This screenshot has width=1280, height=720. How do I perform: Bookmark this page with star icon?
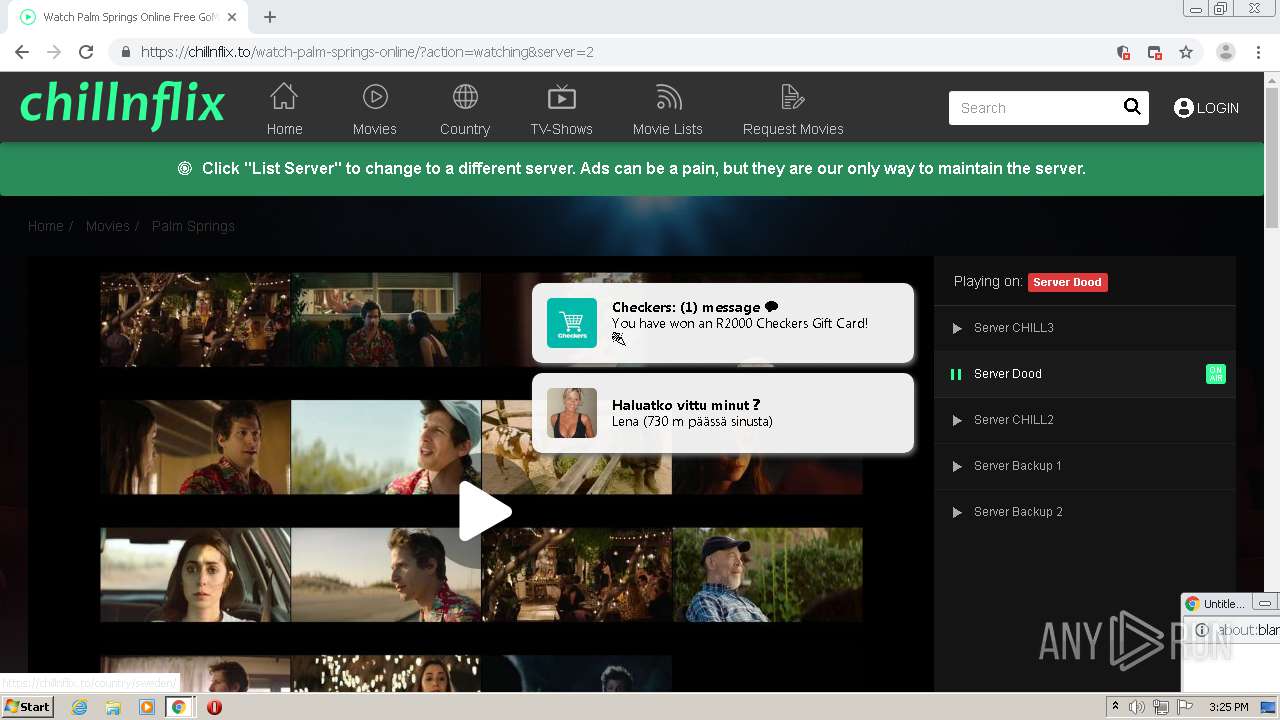point(1186,52)
